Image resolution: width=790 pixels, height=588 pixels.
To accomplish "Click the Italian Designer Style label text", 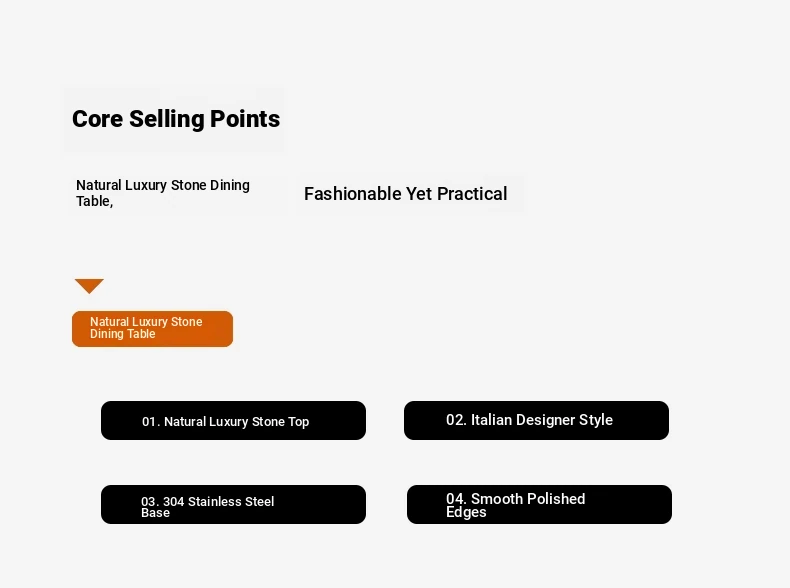I will pyautogui.click(x=541, y=420).
